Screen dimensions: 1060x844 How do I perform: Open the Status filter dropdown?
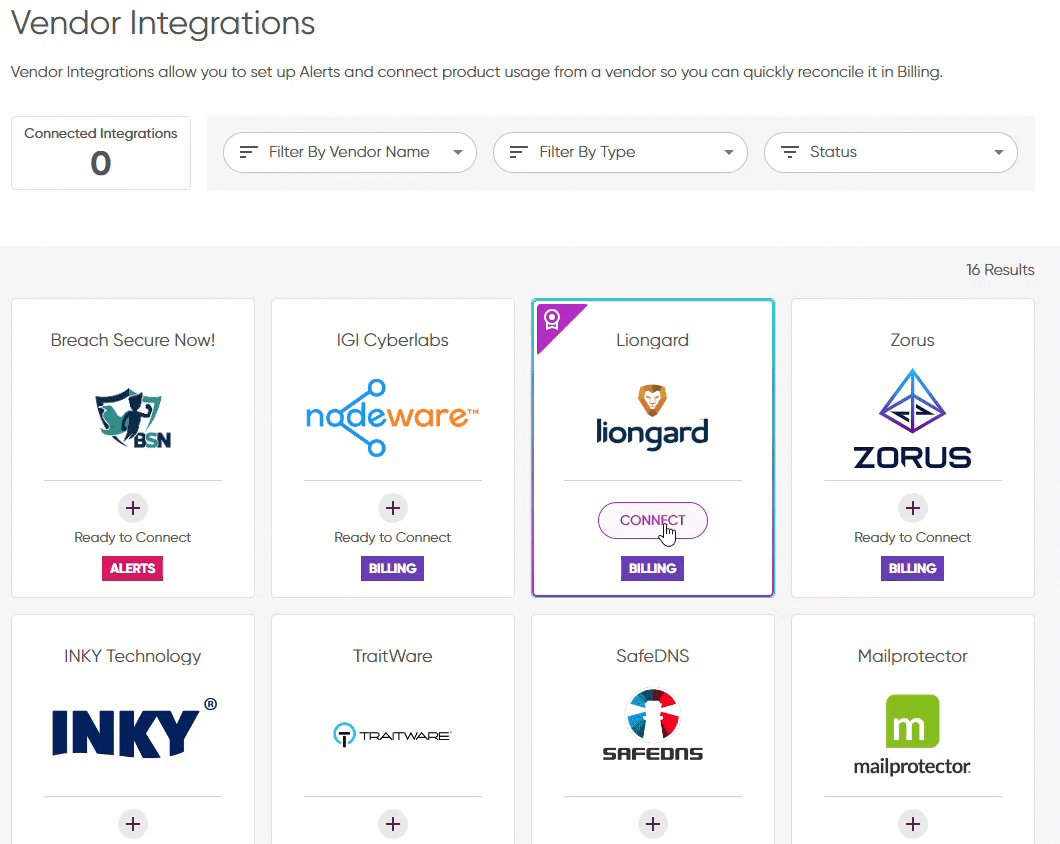[x=890, y=152]
